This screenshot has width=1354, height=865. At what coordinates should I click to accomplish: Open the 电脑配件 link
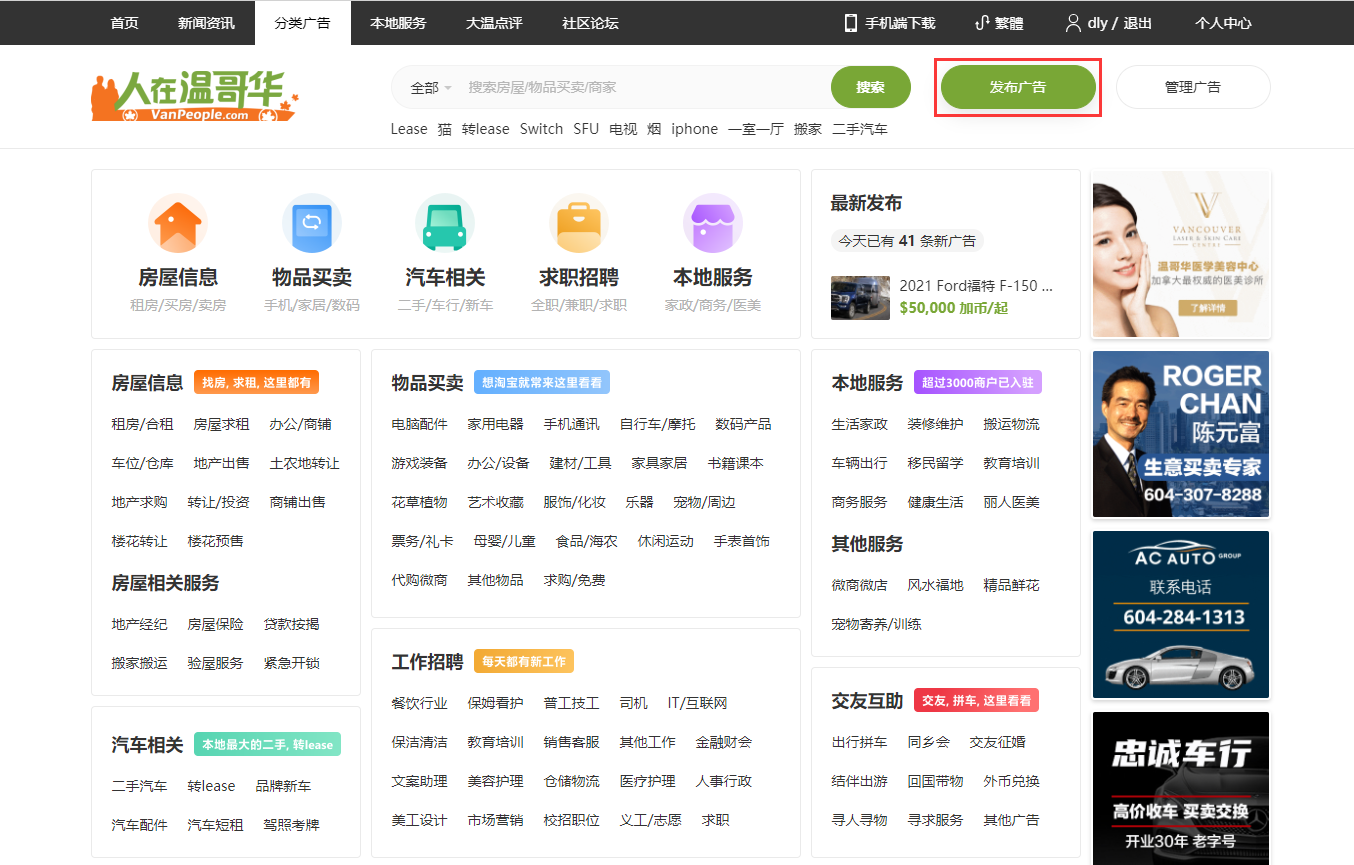point(419,424)
